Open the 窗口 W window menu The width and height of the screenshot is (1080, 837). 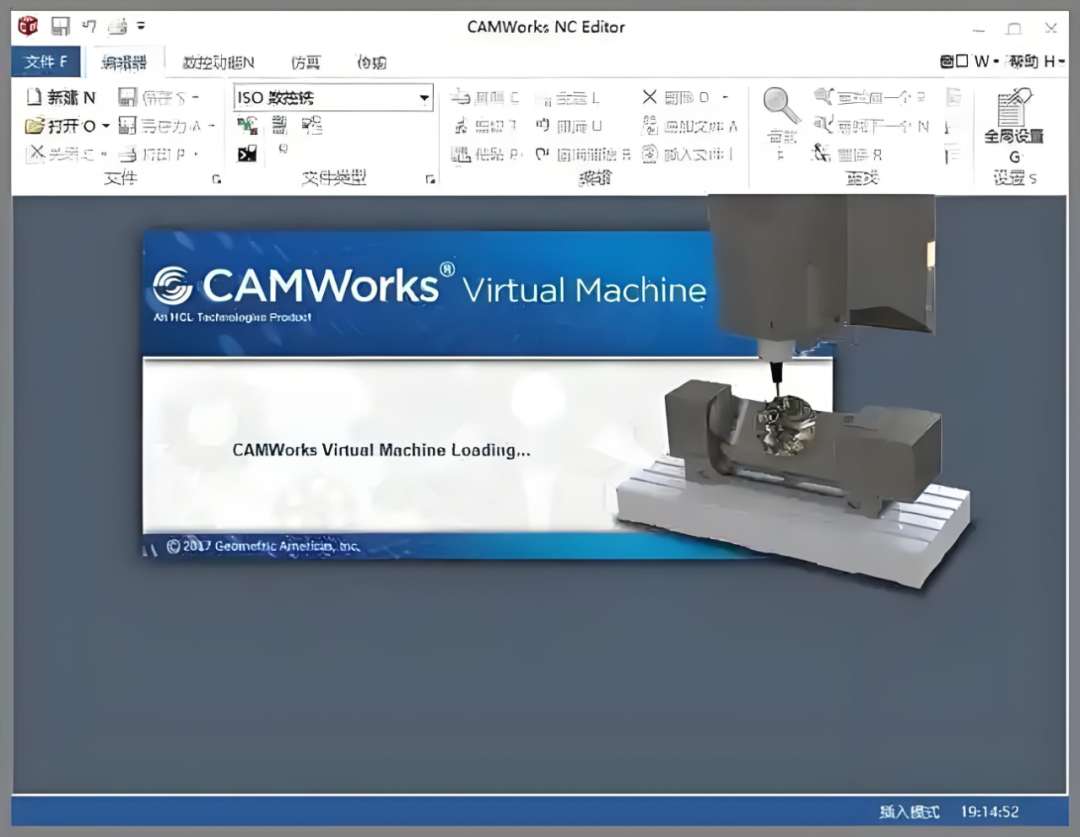(x=969, y=61)
